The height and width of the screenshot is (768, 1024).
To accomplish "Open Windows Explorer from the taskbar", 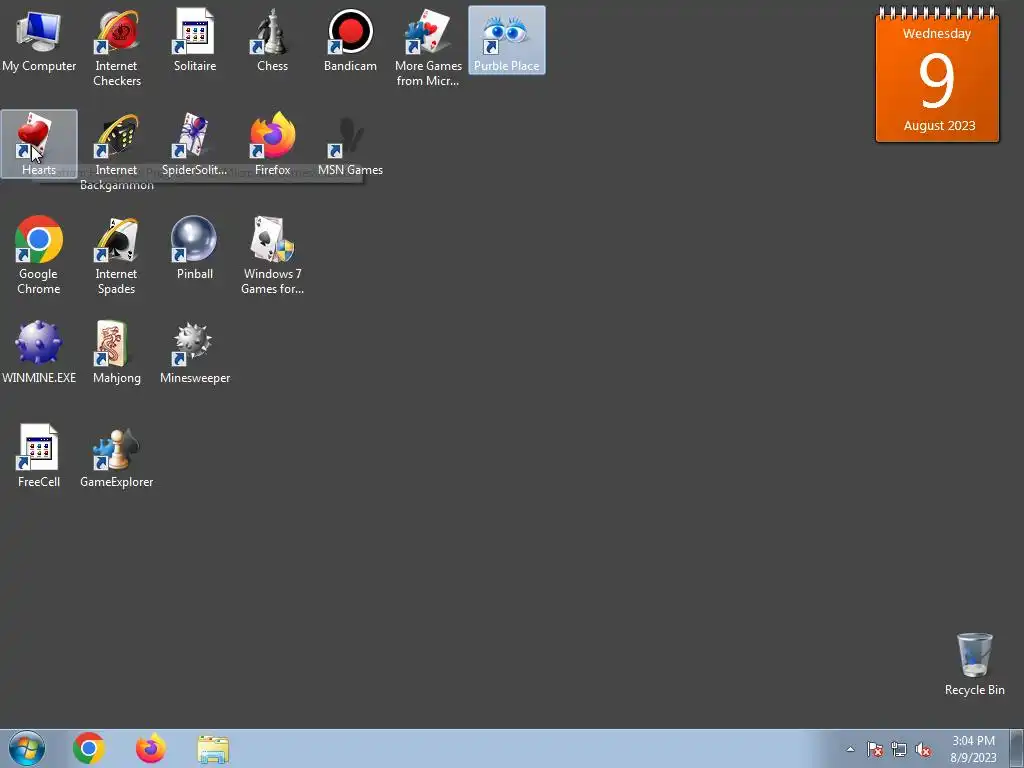I will click(x=213, y=749).
